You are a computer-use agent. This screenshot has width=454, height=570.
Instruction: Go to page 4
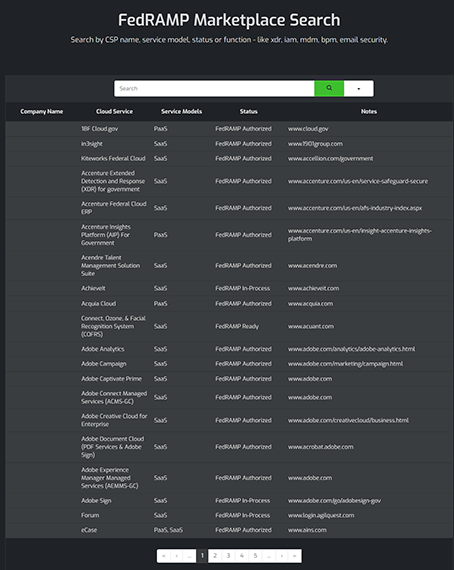coord(242,555)
